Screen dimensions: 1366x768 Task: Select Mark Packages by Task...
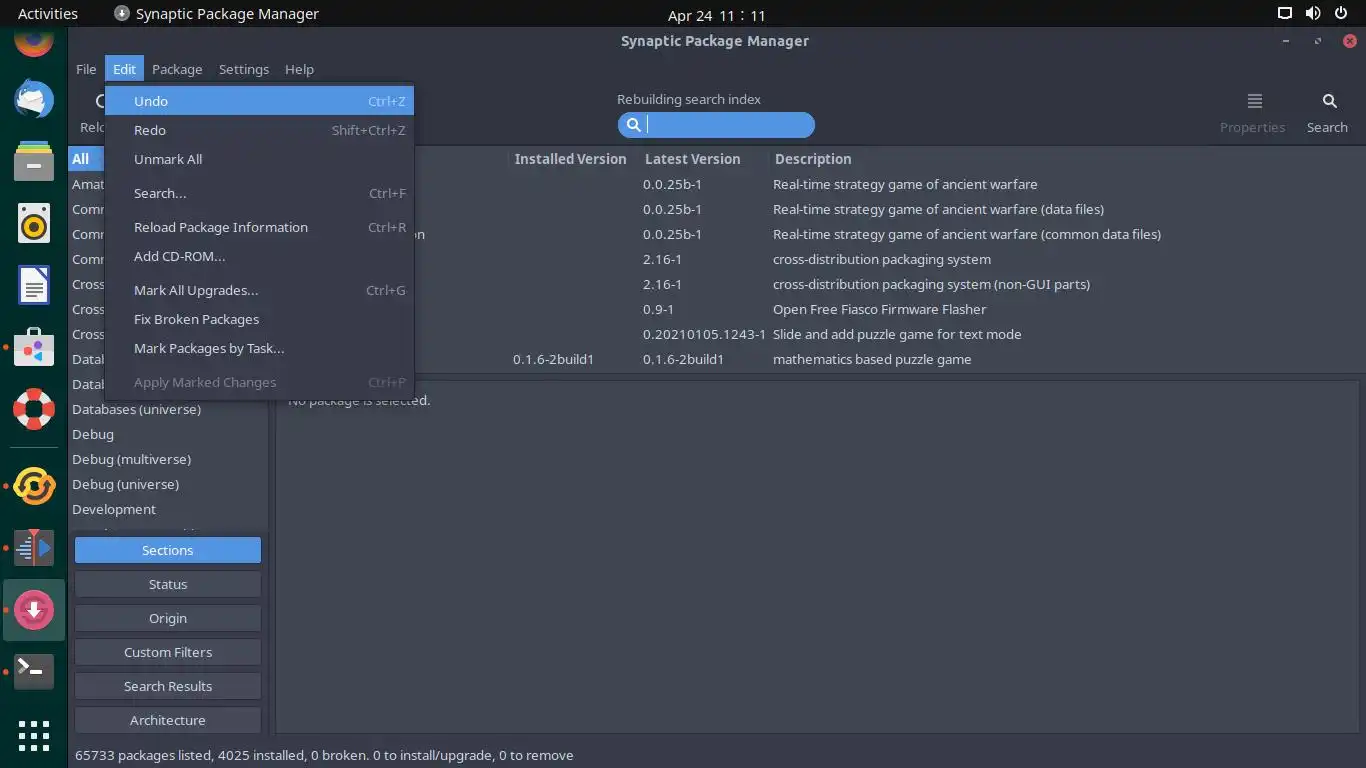(260, 348)
